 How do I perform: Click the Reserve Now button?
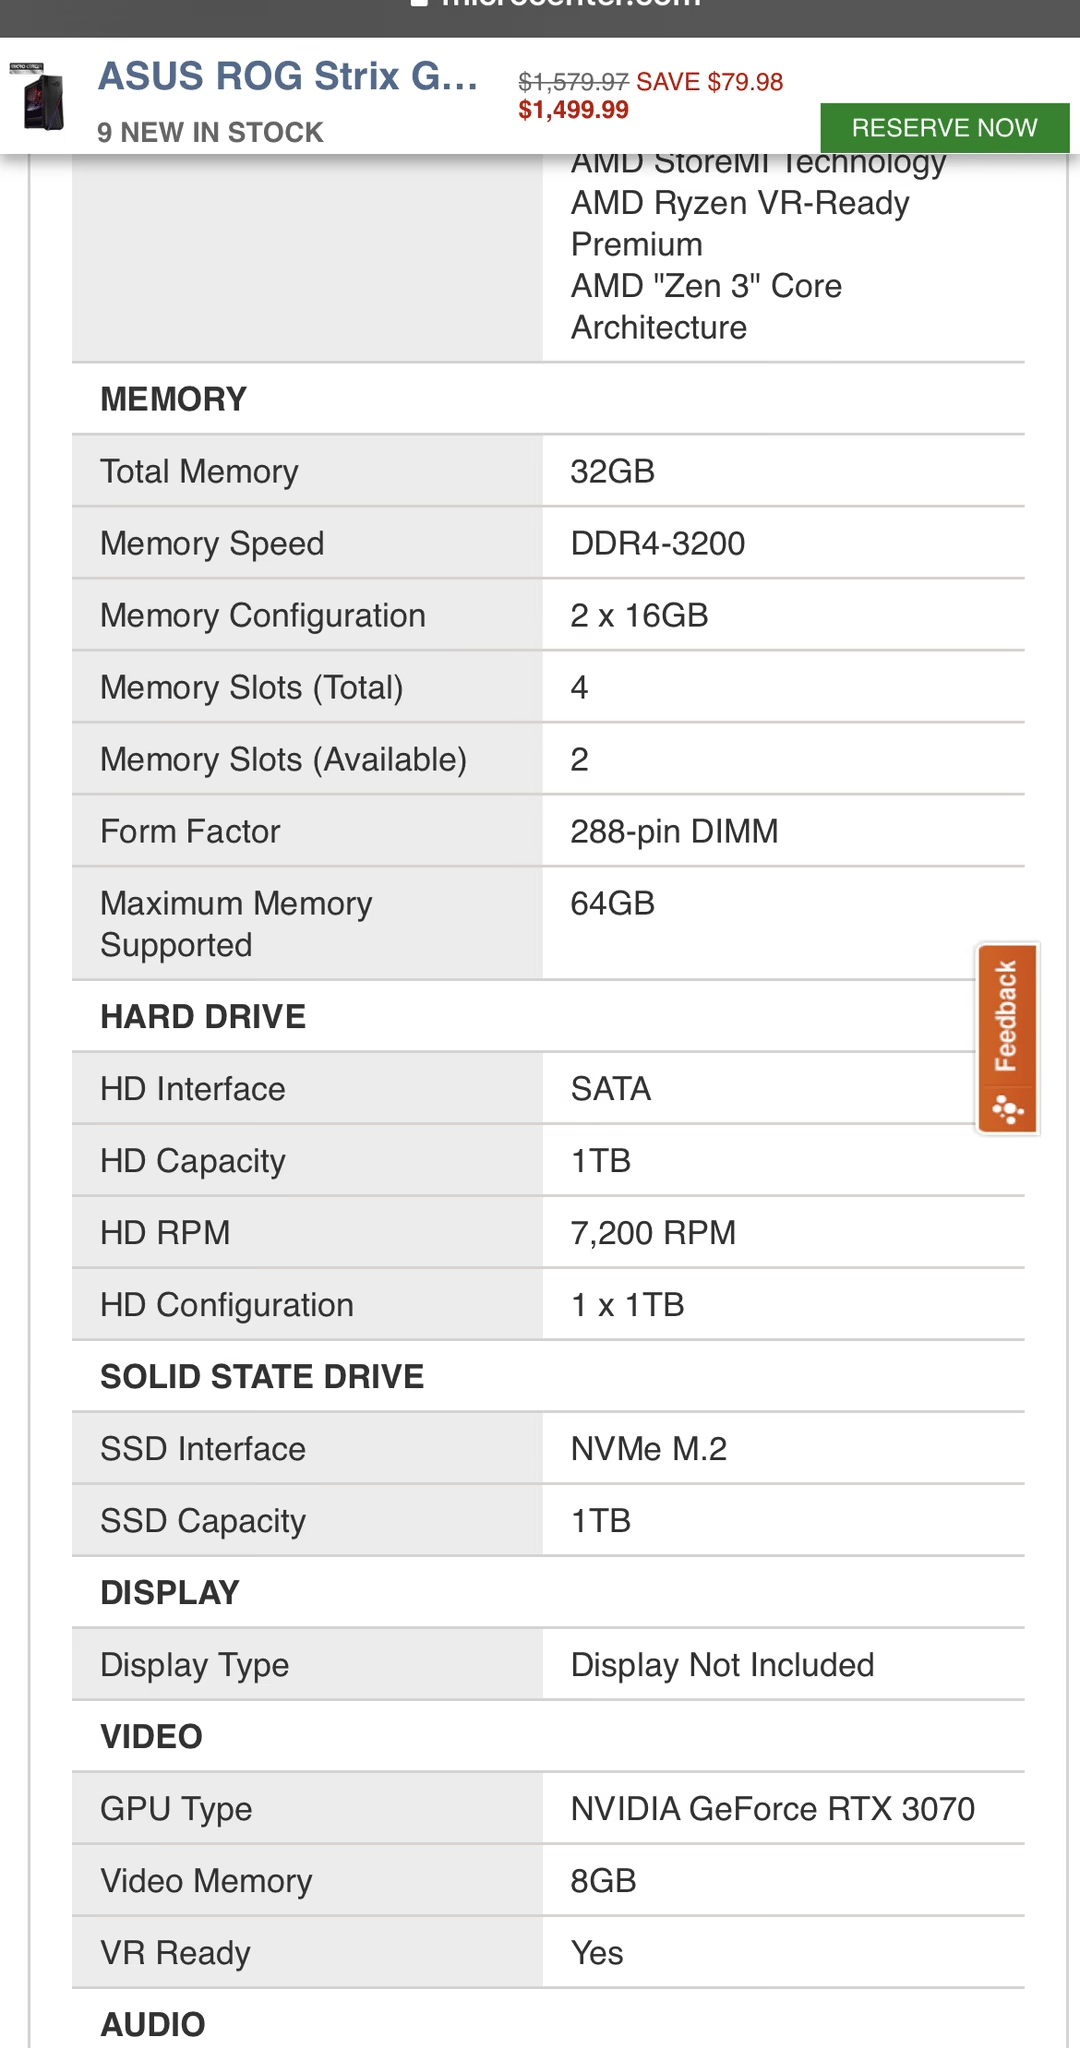[x=944, y=128]
